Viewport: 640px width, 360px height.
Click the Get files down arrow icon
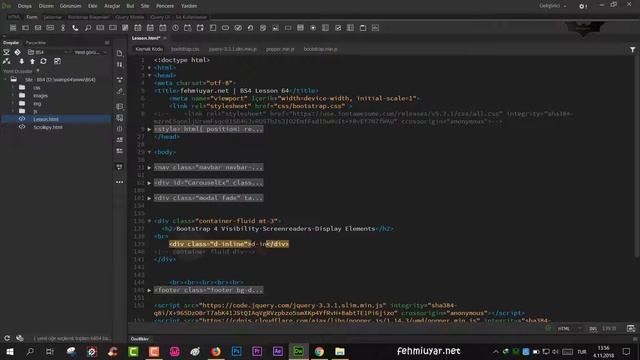coord(22,61)
